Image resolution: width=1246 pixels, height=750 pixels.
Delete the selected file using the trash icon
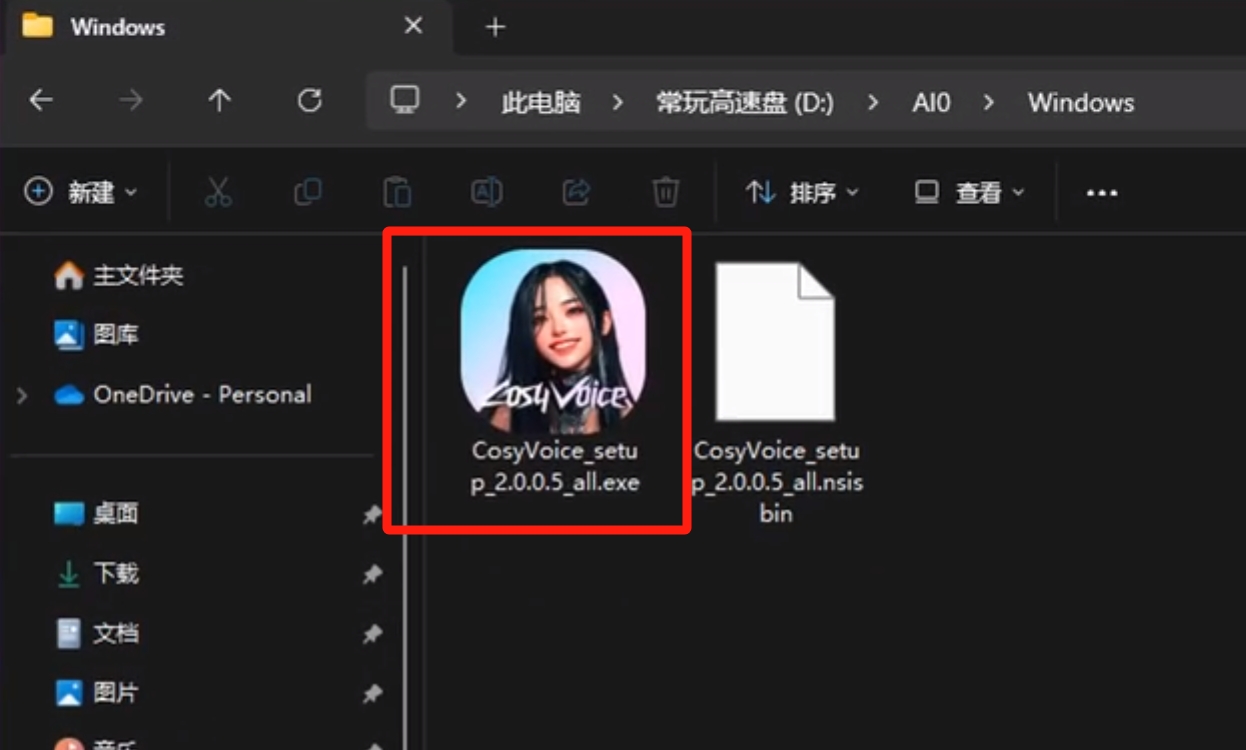tap(664, 192)
